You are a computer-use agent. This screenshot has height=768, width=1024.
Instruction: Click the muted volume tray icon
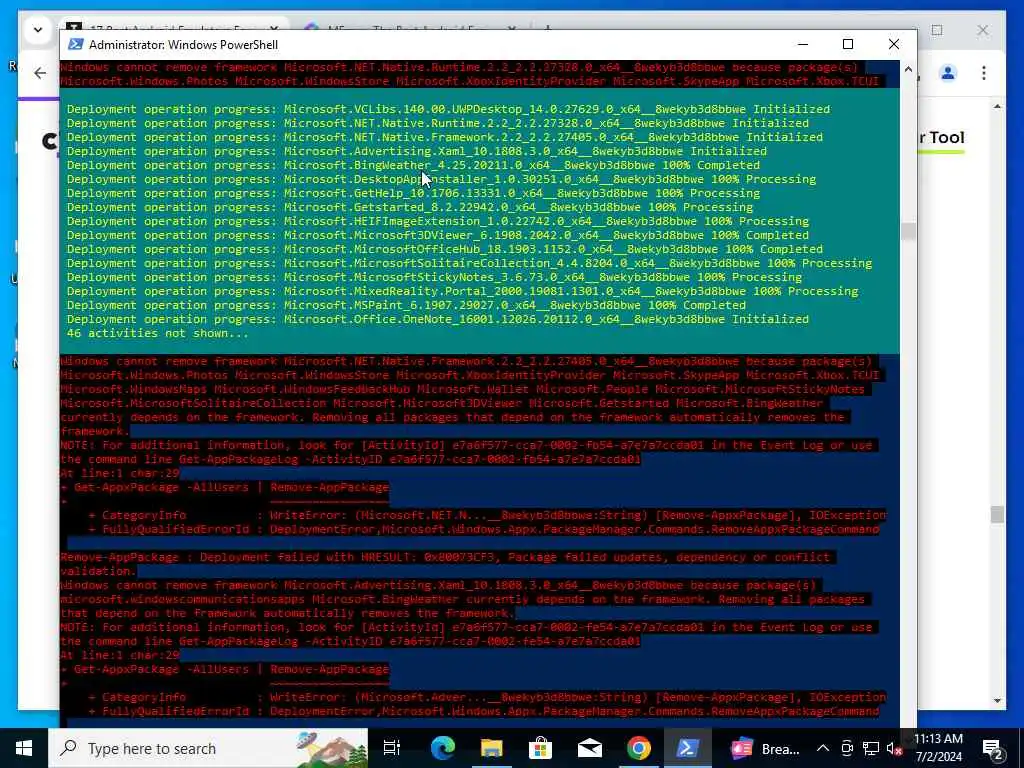pyautogui.click(x=894, y=748)
